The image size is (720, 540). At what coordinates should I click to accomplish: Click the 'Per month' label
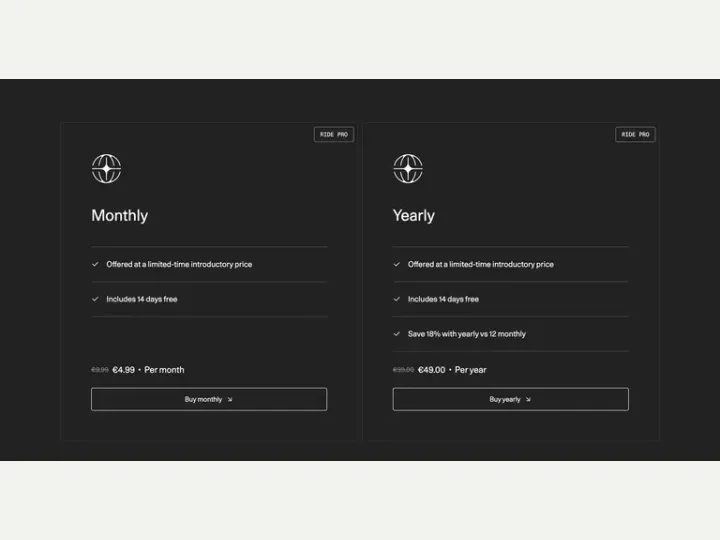164,370
